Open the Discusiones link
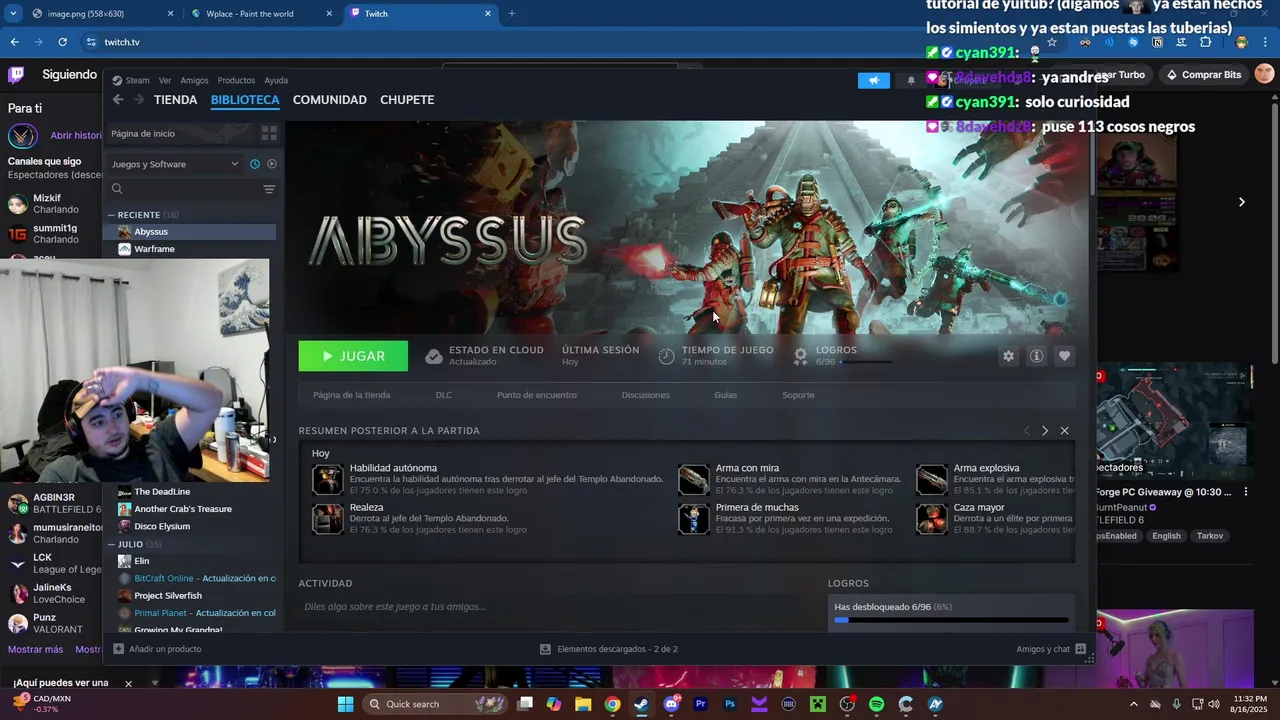 (x=646, y=395)
